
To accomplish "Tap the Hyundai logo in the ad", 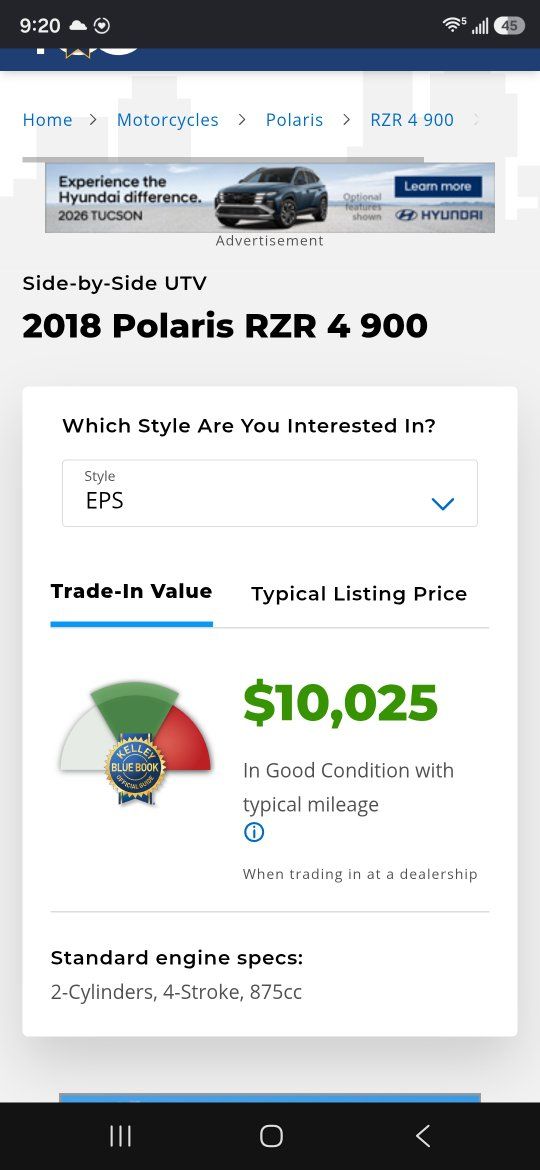I will [439, 215].
